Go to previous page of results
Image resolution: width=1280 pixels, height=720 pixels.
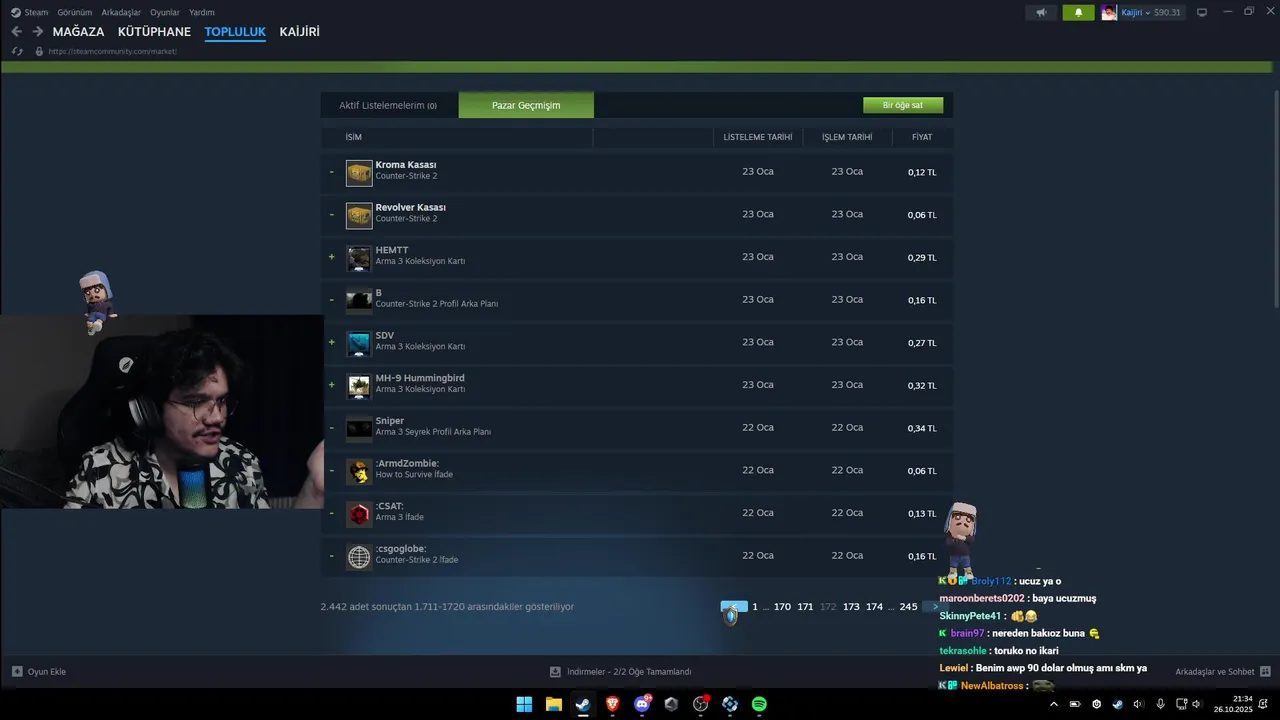click(733, 607)
